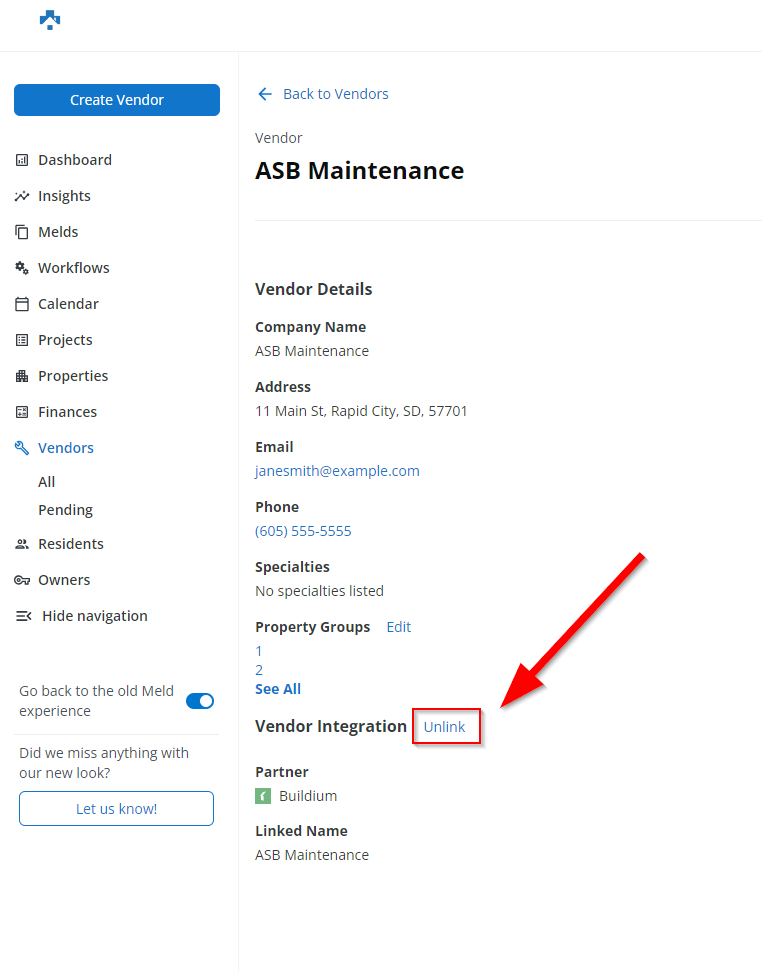Viewport: 762px width, 972px height.
Task: Open the Calendar icon in navigation
Action: [22, 304]
